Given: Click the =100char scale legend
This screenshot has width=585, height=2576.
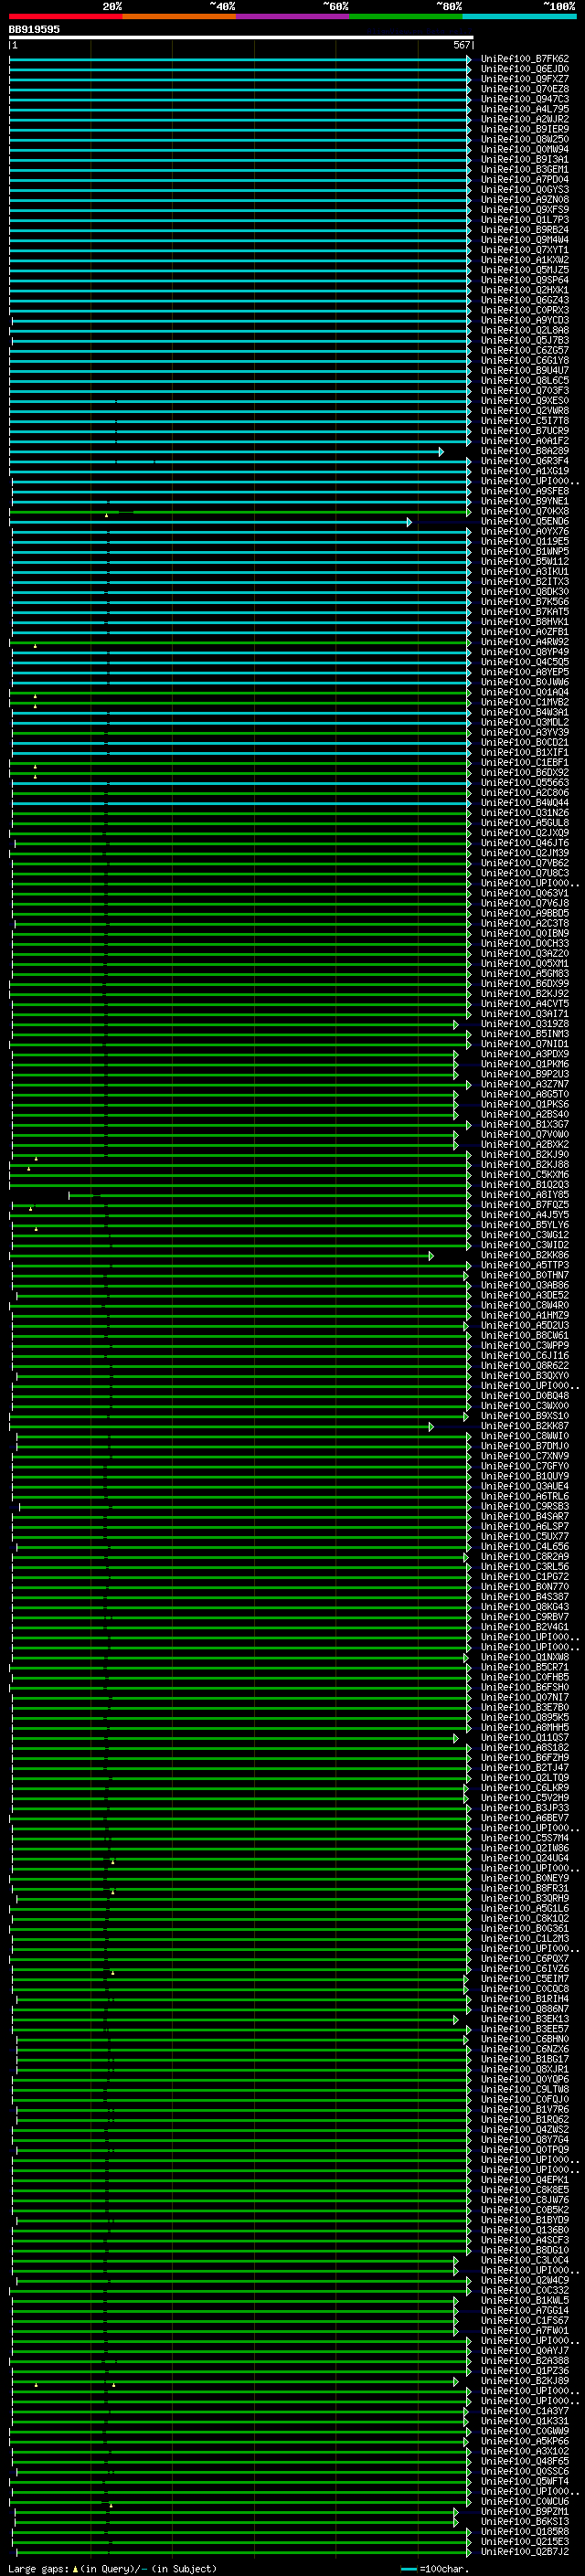Looking at the screenshot, I should [436, 2569].
